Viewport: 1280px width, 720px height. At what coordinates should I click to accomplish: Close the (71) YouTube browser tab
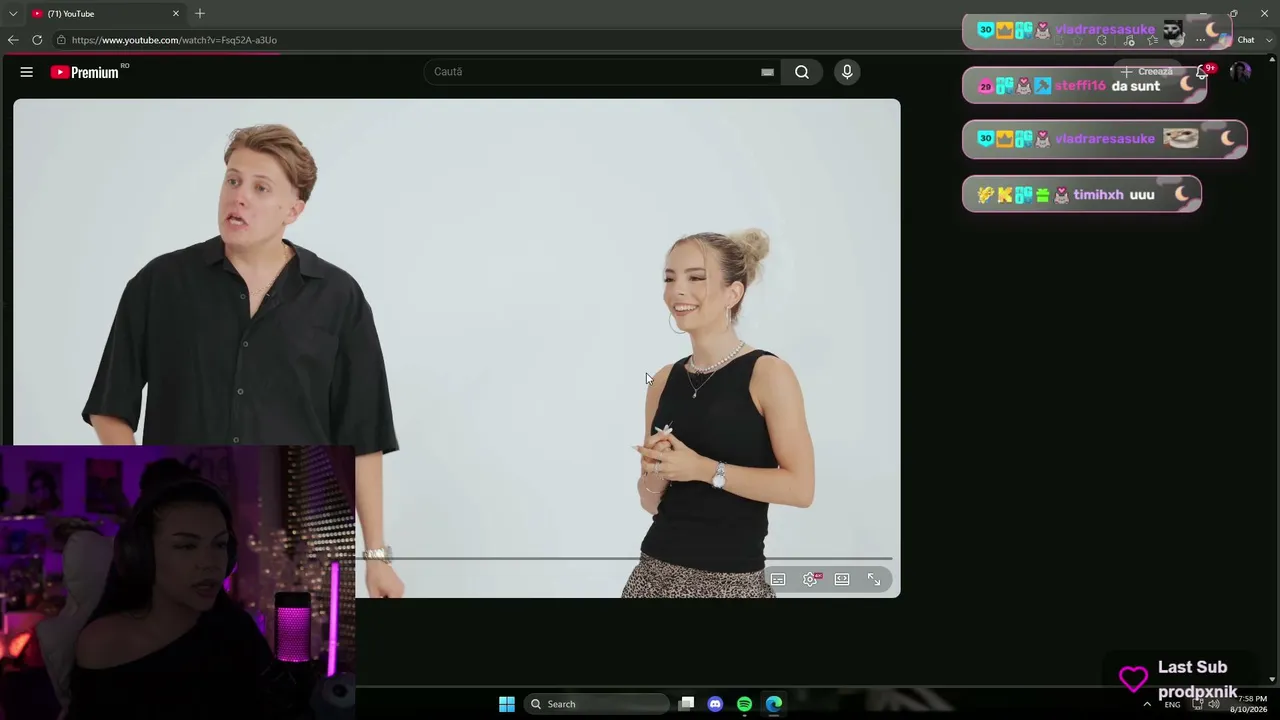tap(176, 14)
